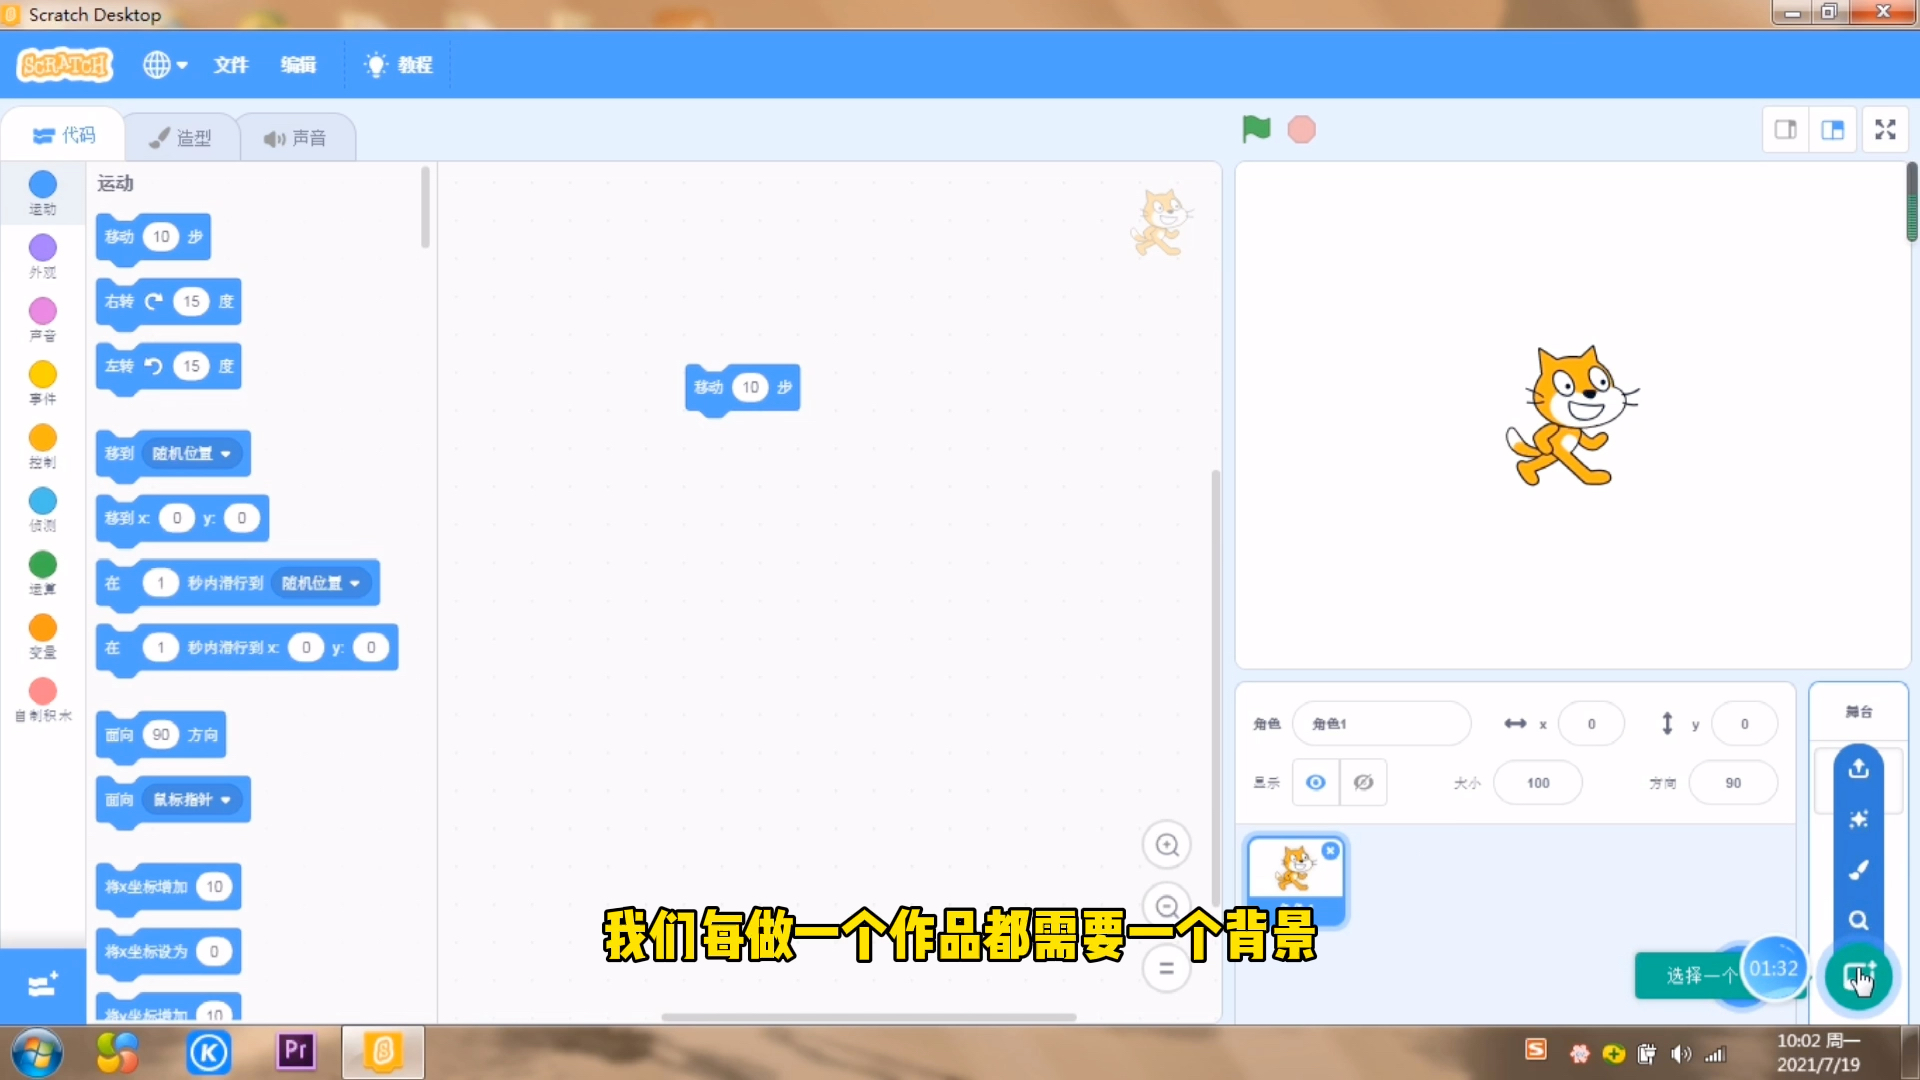This screenshot has height=1080, width=1920.
Task: Reset workspace zoom with equals button
Action: point(1166,968)
